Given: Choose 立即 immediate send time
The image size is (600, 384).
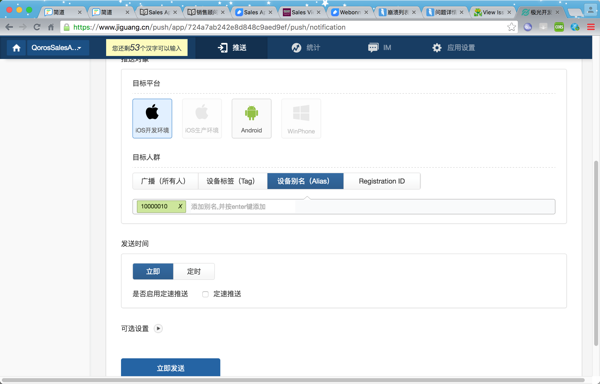Looking at the screenshot, I should pos(153,272).
